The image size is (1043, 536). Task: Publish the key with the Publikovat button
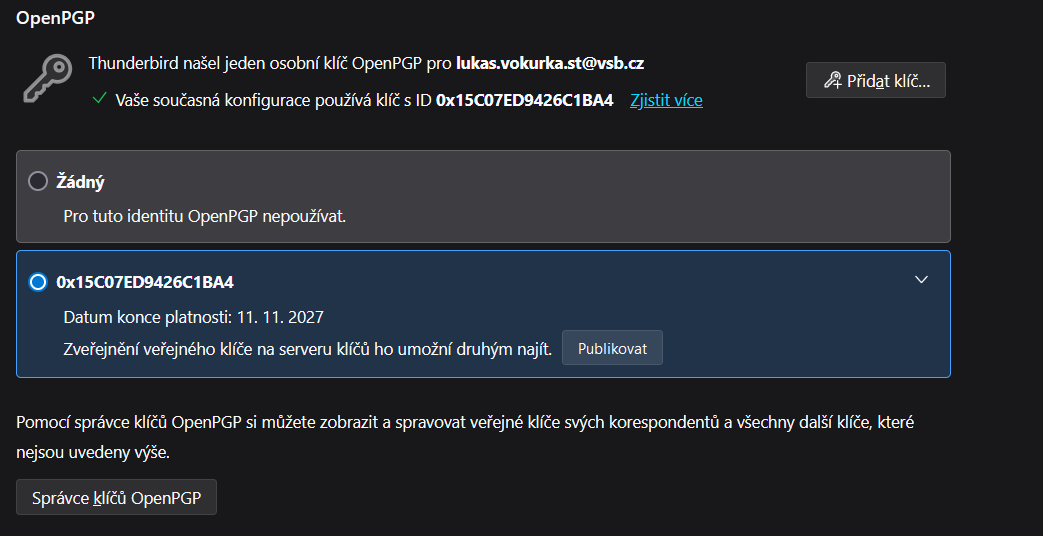[612, 348]
